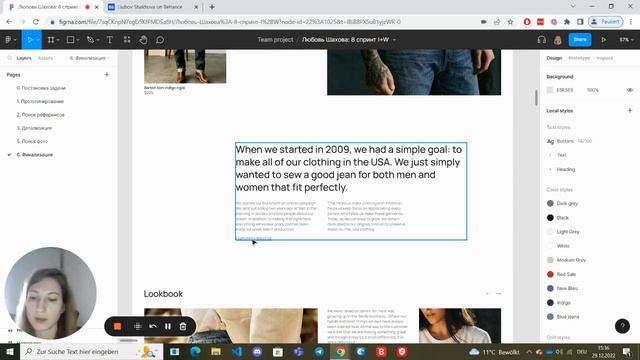The width and height of the screenshot is (640, 360).
Task: Select the Indigo color style
Action: [559, 302]
